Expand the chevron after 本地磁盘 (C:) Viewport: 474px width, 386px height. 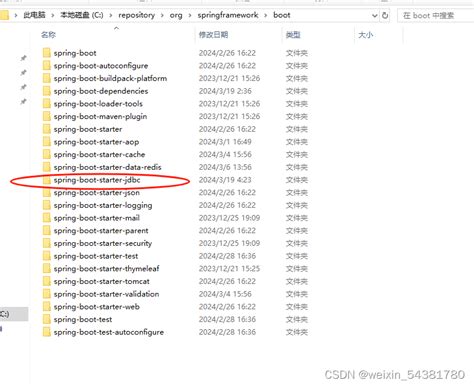(x=110, y=15)
